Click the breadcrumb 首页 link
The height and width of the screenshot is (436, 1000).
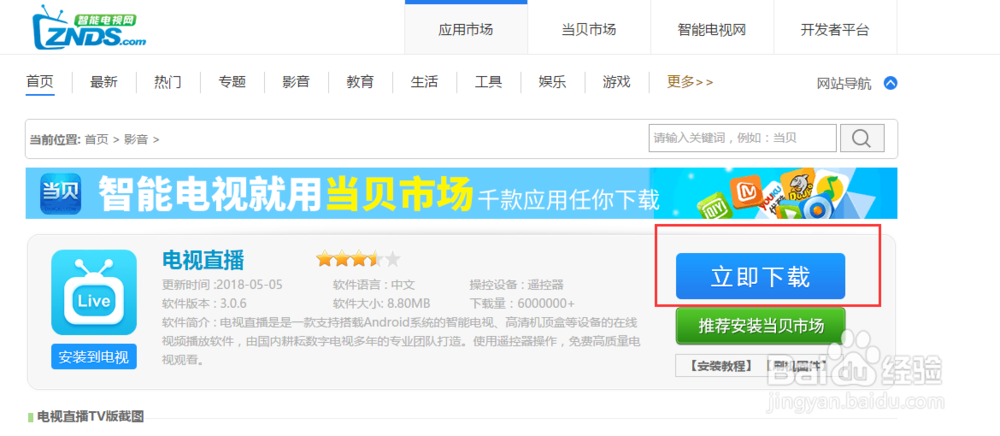[x=96, y=139]
